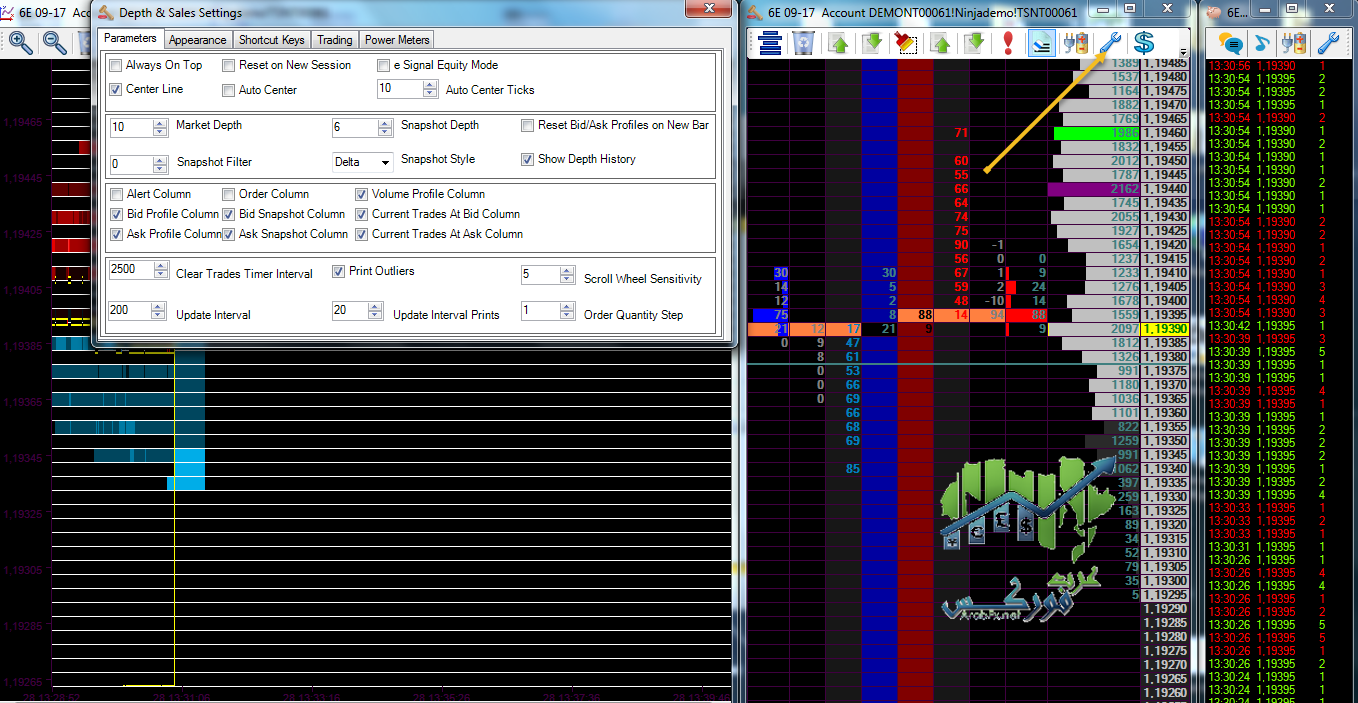This screenshot has height=703, width=1358.
Task: Enable the Always On Top checkbox
Action: (116, 66)
